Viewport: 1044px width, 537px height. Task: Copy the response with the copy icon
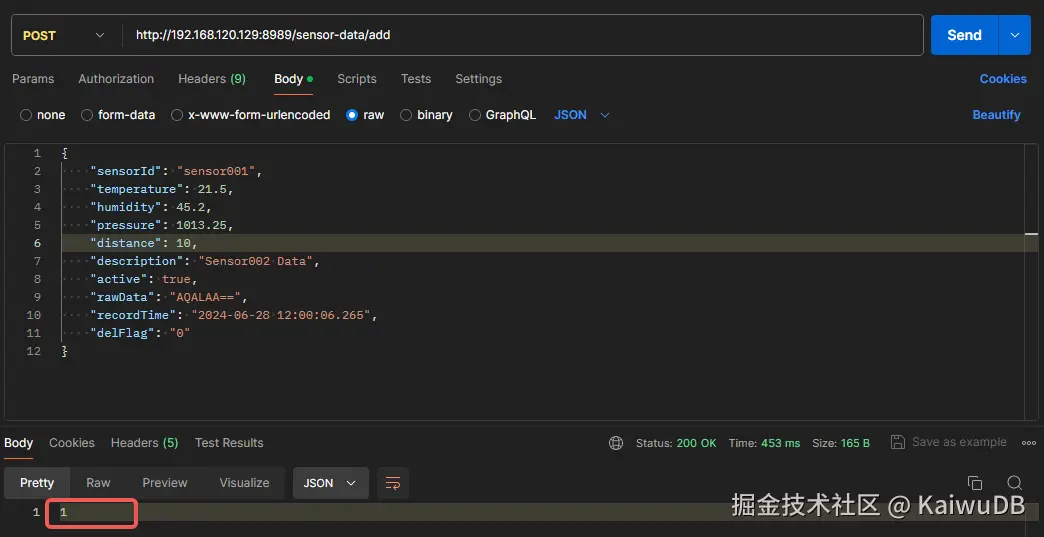point(975,482)
